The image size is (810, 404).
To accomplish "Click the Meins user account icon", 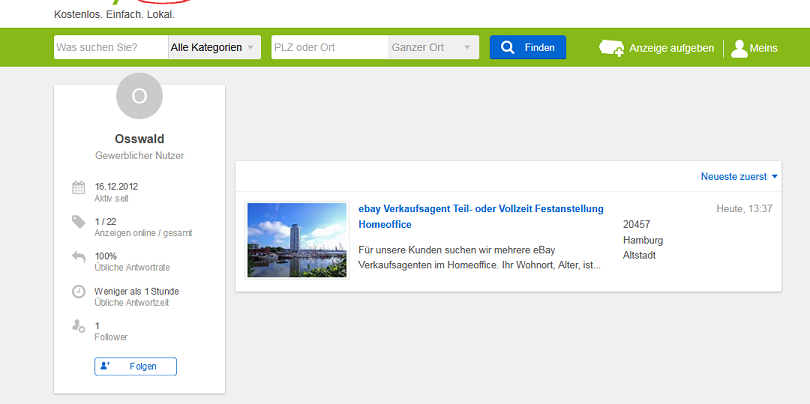I will pyautogui.click(x=739, y=48).
